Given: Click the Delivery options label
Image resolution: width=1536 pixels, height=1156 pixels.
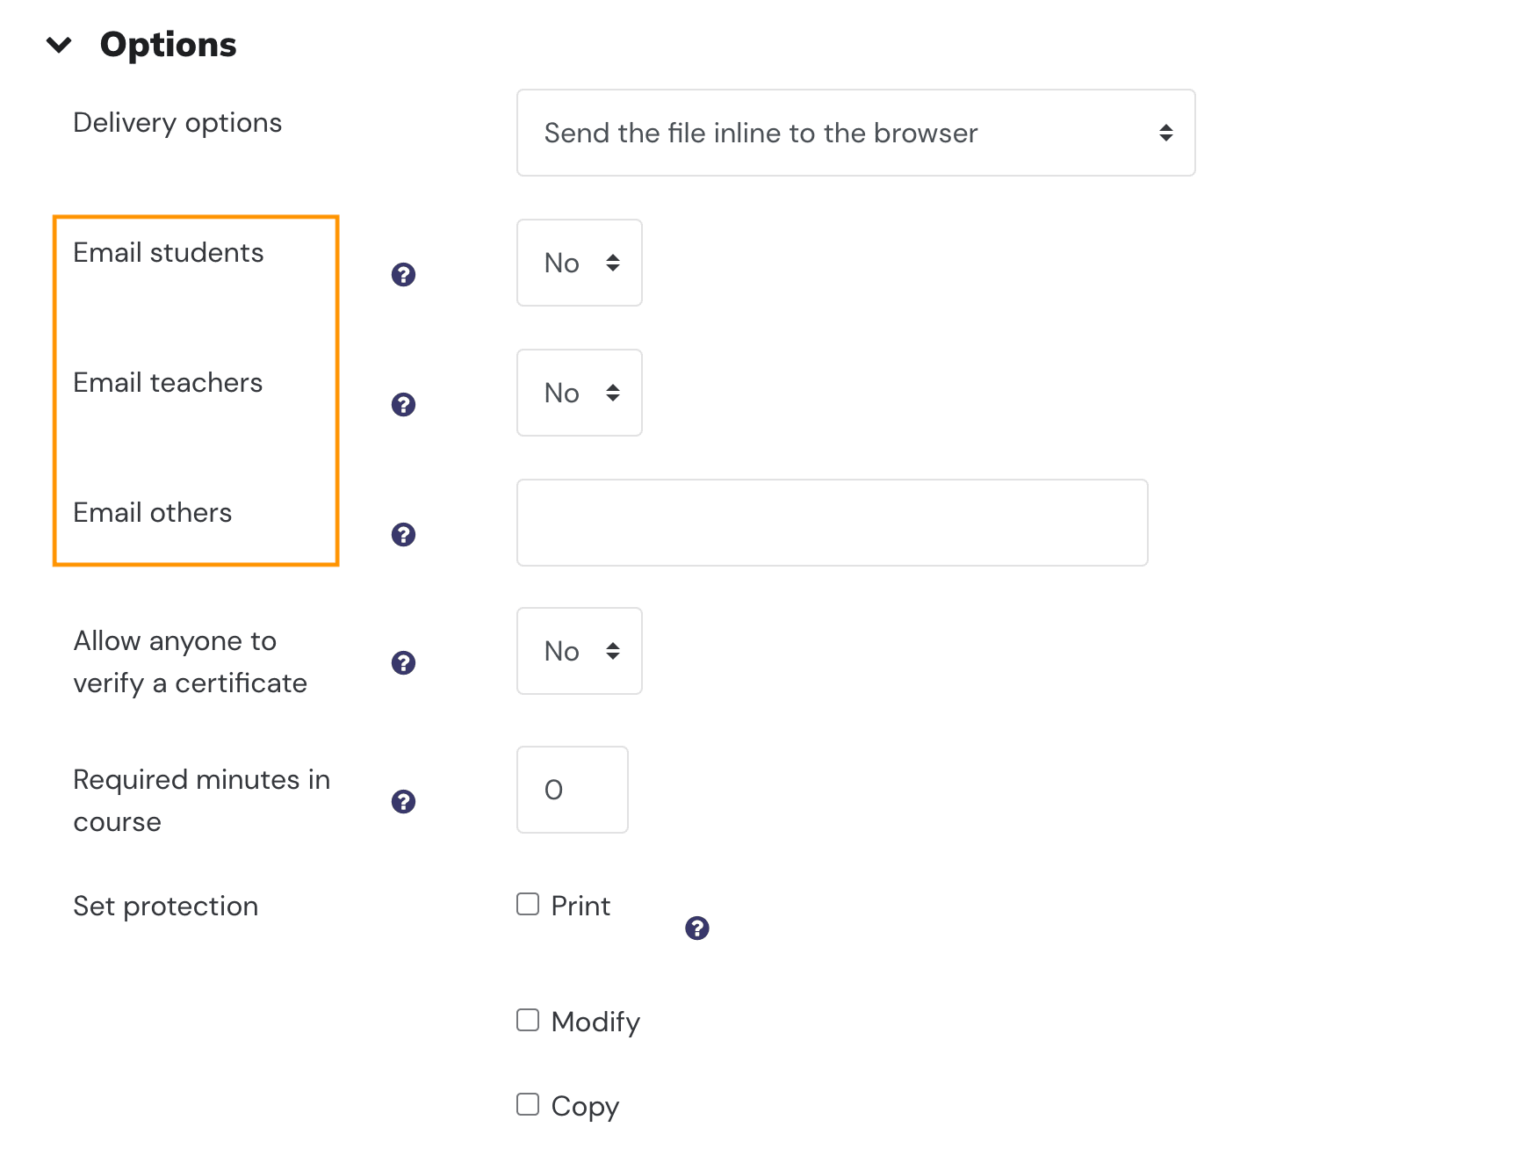Looking at the screenshot, I should click(x=177, y=122).
